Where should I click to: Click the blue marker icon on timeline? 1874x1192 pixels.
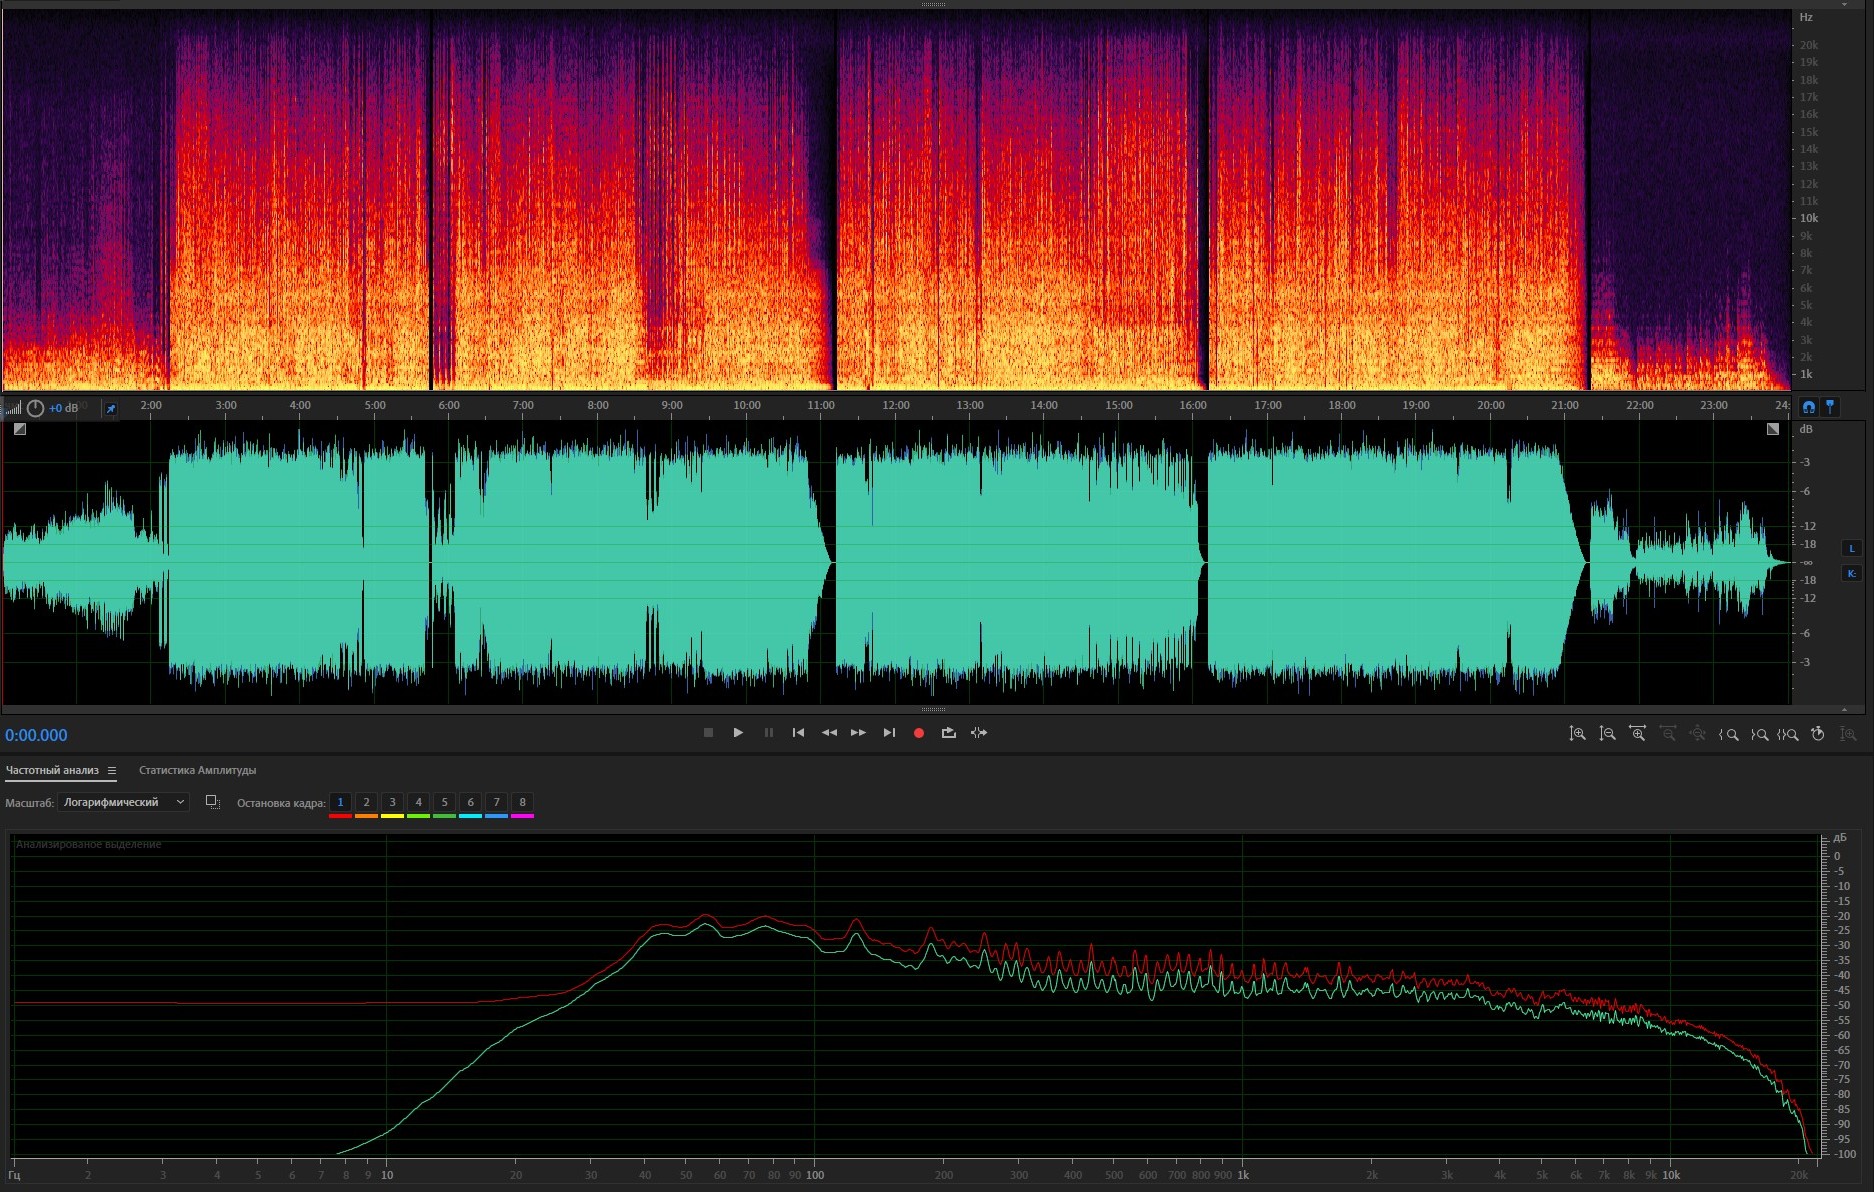click(1830, 407)
